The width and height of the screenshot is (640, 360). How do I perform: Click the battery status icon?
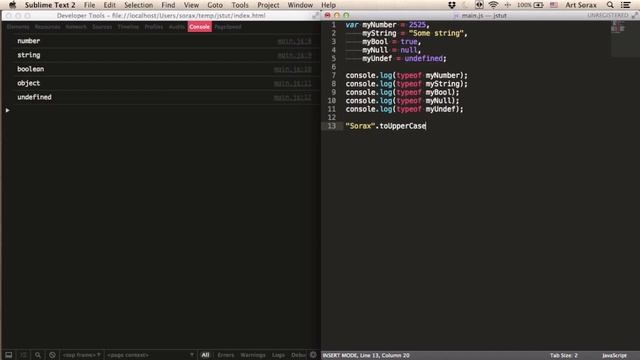(538, 5)
